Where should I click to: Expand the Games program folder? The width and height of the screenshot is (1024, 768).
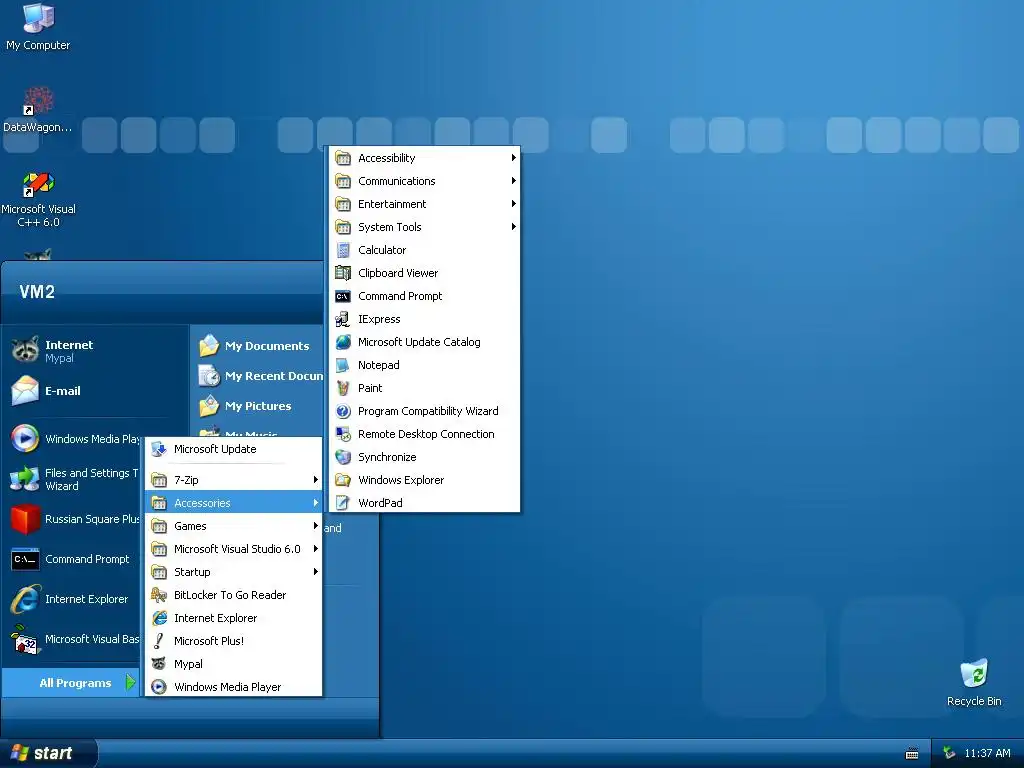pos(233,526)
